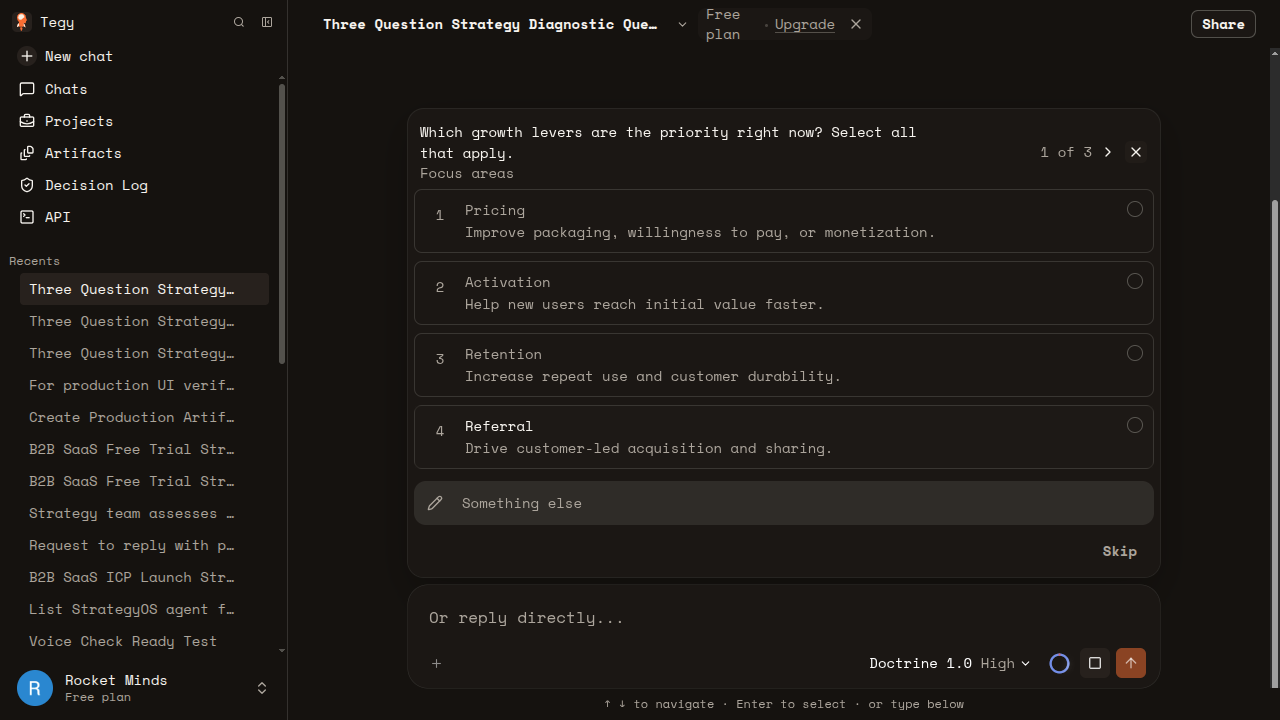Image resolution: width=1280 pixels, height=720 pixels.
Task: Open recent chat Request to reply with p…
Action: (x=144, y=545)
